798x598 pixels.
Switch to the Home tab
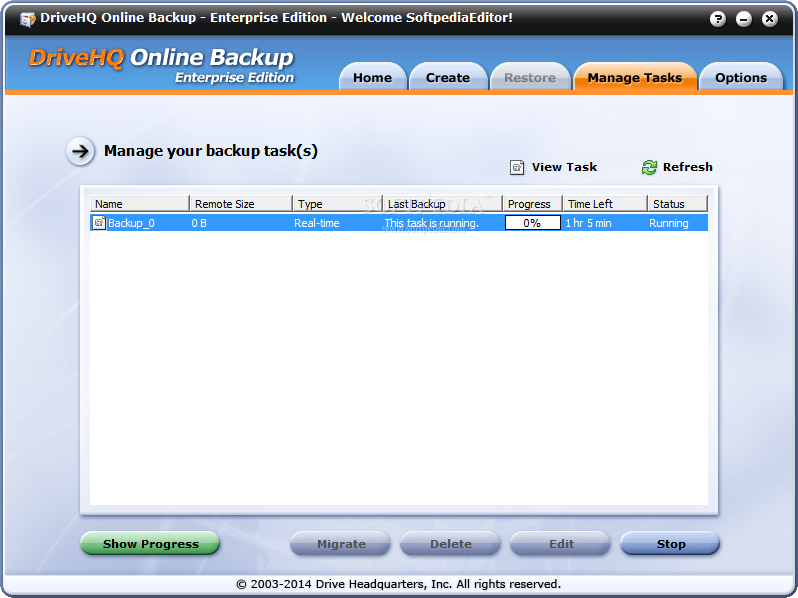click(x=373, y=77)
